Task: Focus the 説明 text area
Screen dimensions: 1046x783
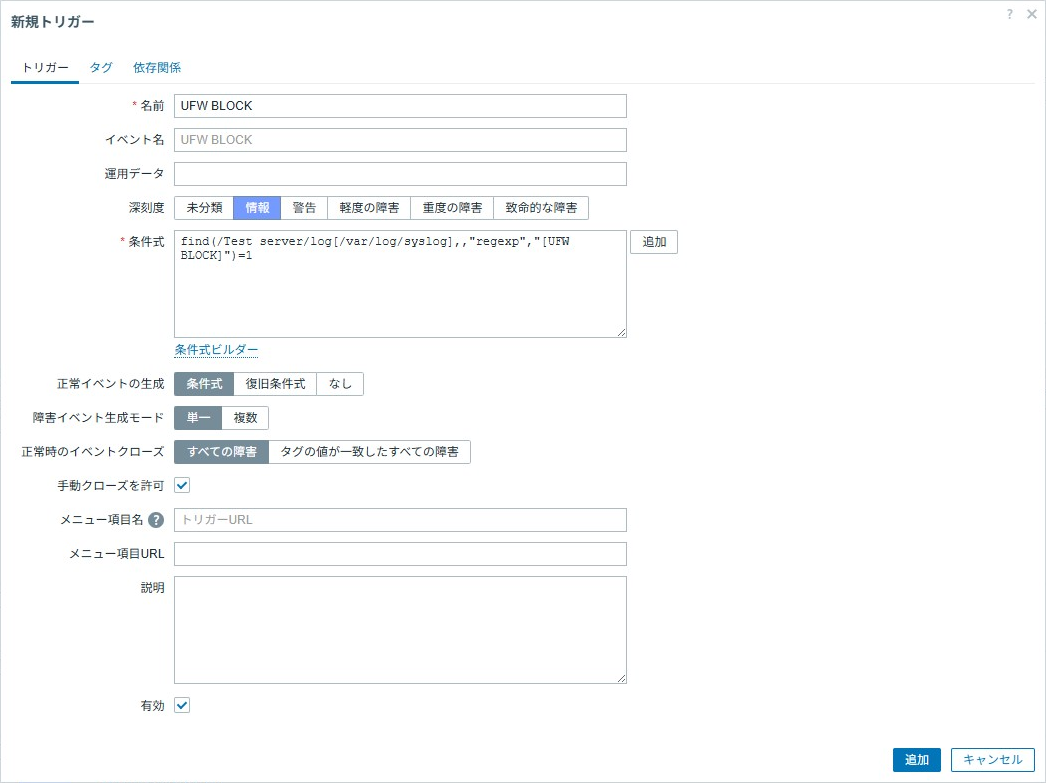Action: coord(400,630)
